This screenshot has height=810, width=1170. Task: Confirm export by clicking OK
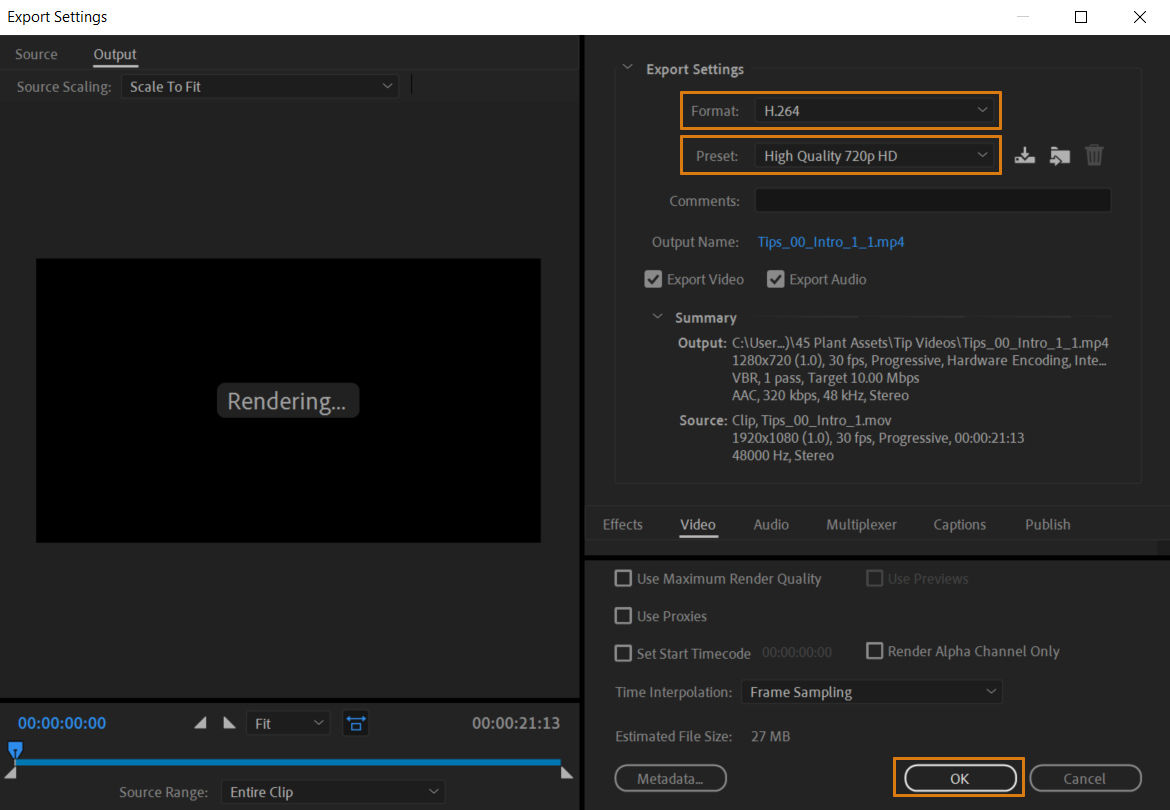(958, 778)
